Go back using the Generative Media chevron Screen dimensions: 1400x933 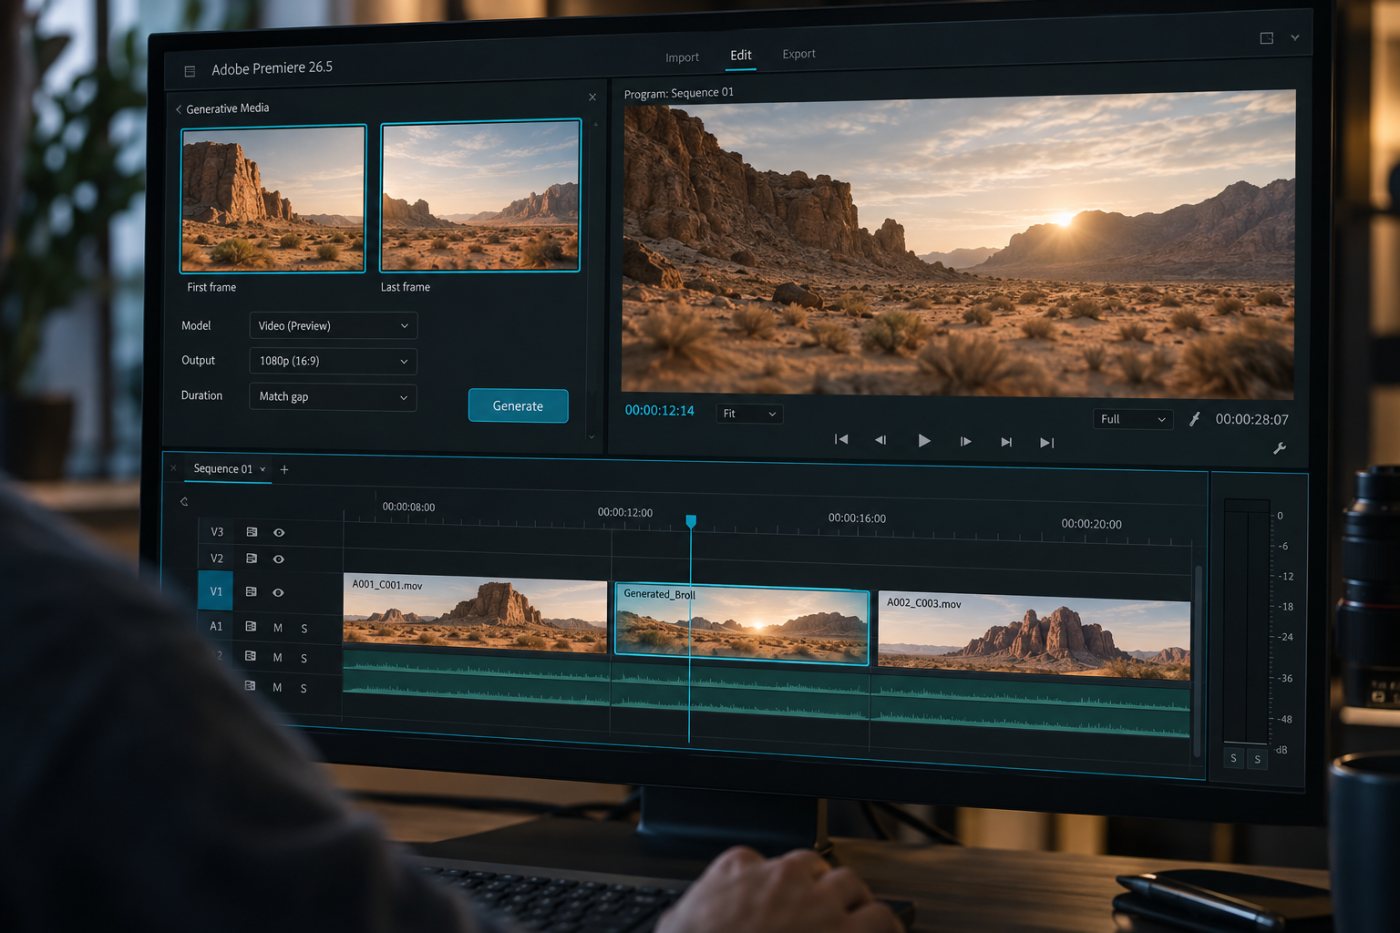pos(178,109)
